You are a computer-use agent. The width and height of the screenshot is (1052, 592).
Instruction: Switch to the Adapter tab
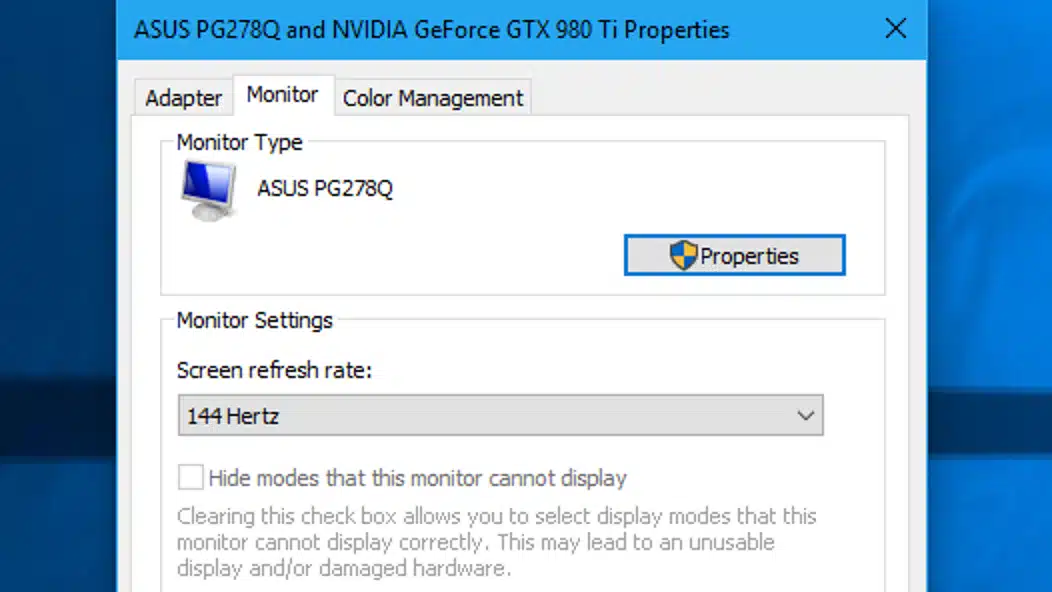(x=183, y=98)
